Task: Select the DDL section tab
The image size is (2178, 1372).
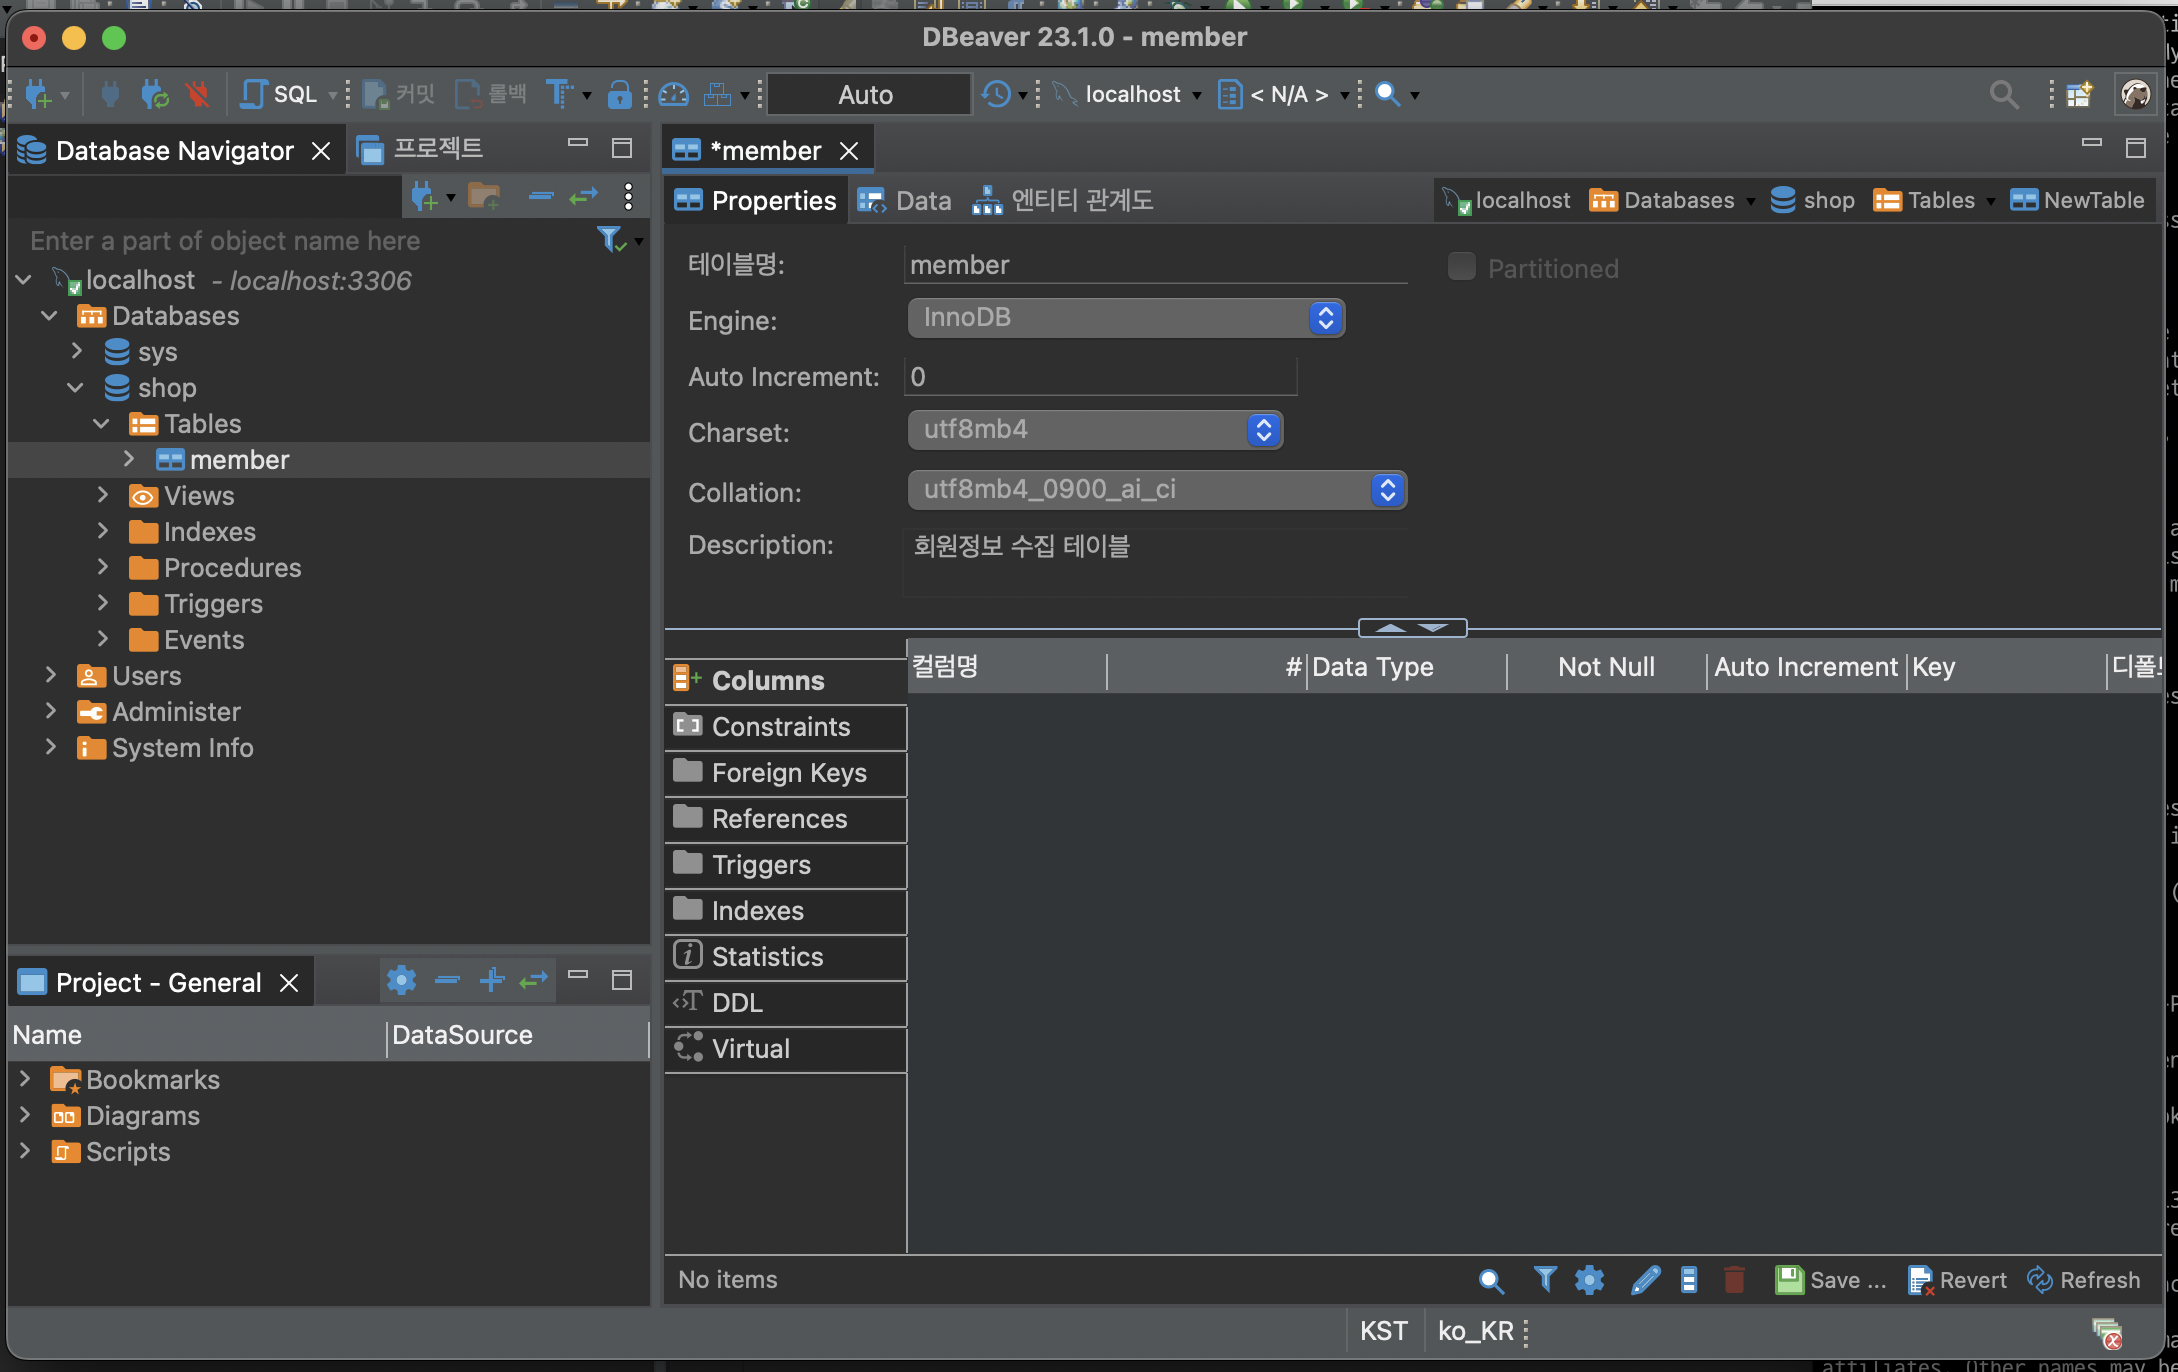Action: click(x=737, y=1002)
